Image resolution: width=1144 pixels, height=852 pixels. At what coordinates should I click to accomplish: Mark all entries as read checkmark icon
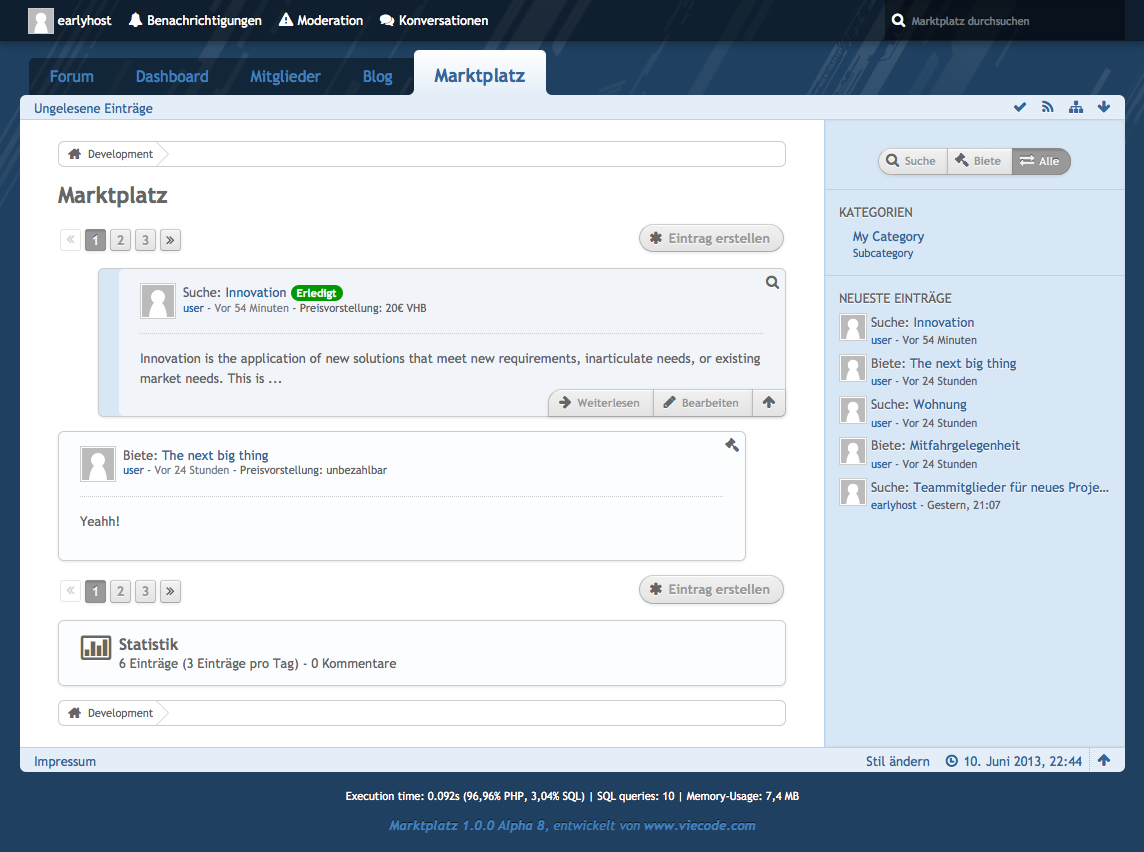point(1020,107)
